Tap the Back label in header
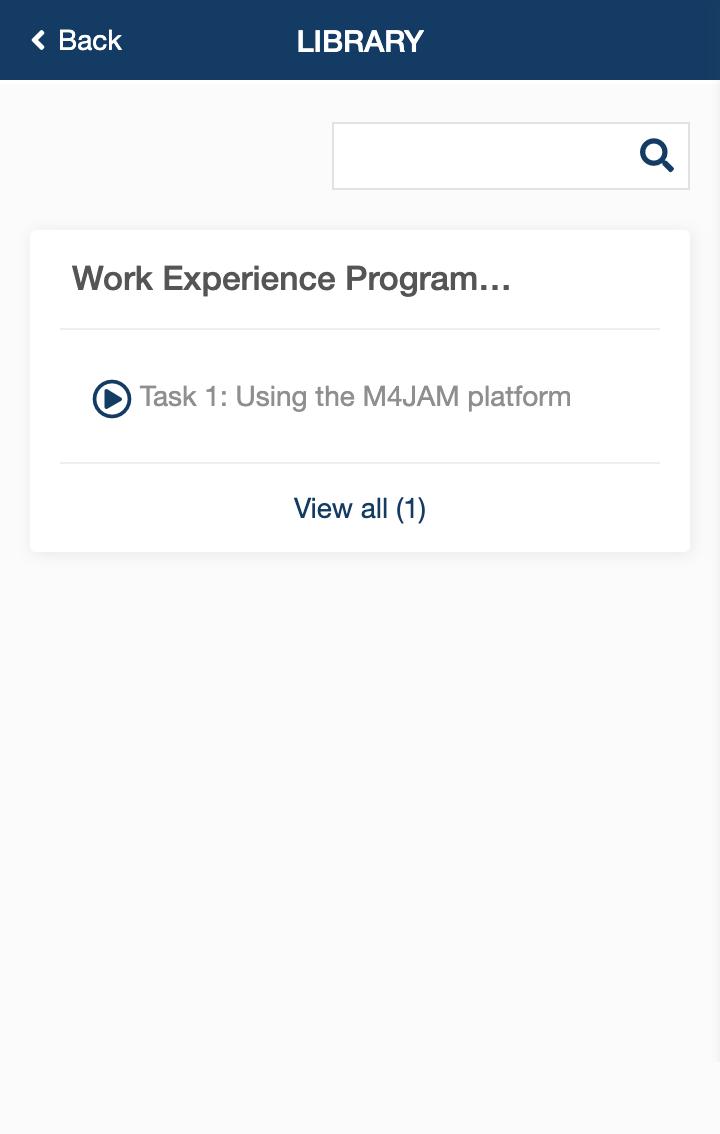The image size is (720, 1134). [90, 40]
